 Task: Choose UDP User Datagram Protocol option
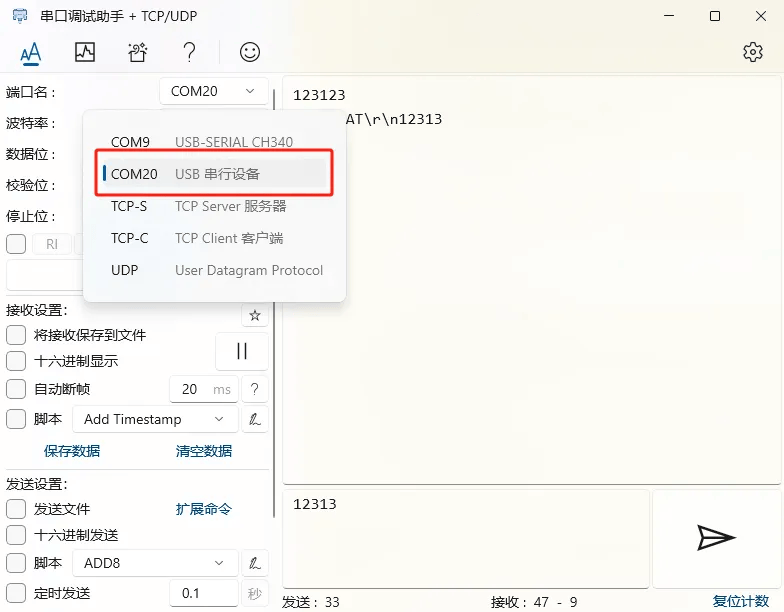(215, 270)
